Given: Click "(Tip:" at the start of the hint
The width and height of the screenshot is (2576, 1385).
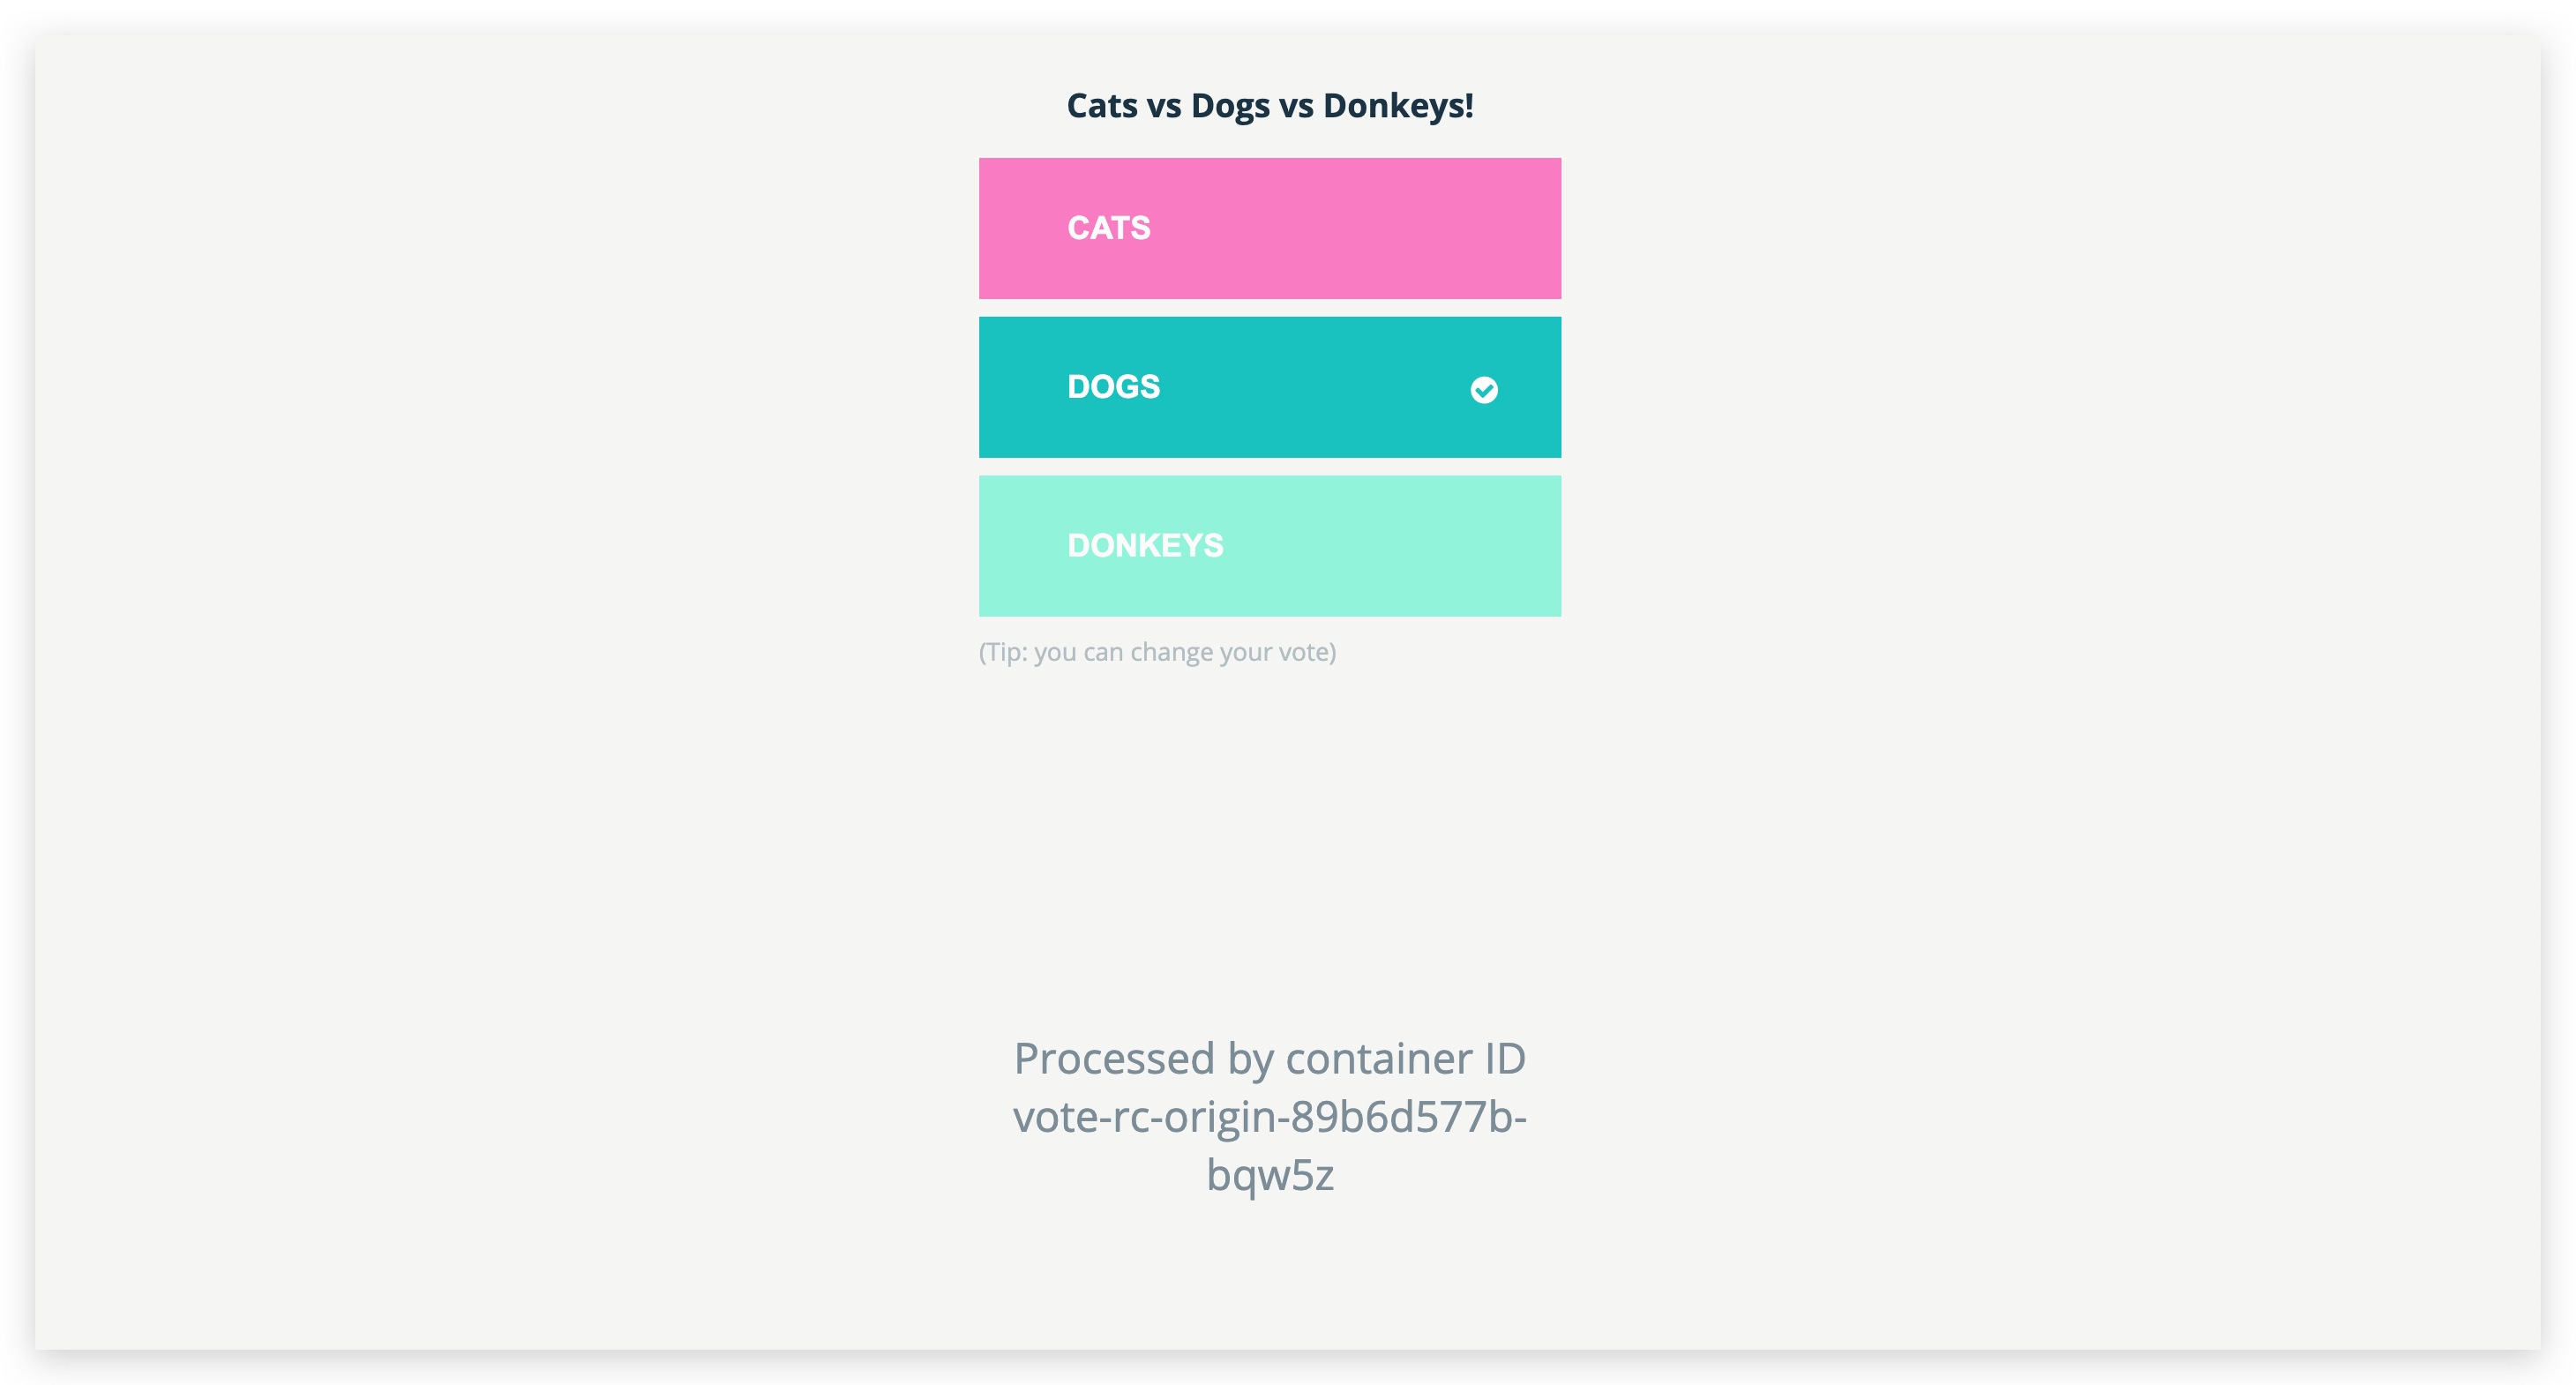Looking at the screenshot, I should [1003, 652].
